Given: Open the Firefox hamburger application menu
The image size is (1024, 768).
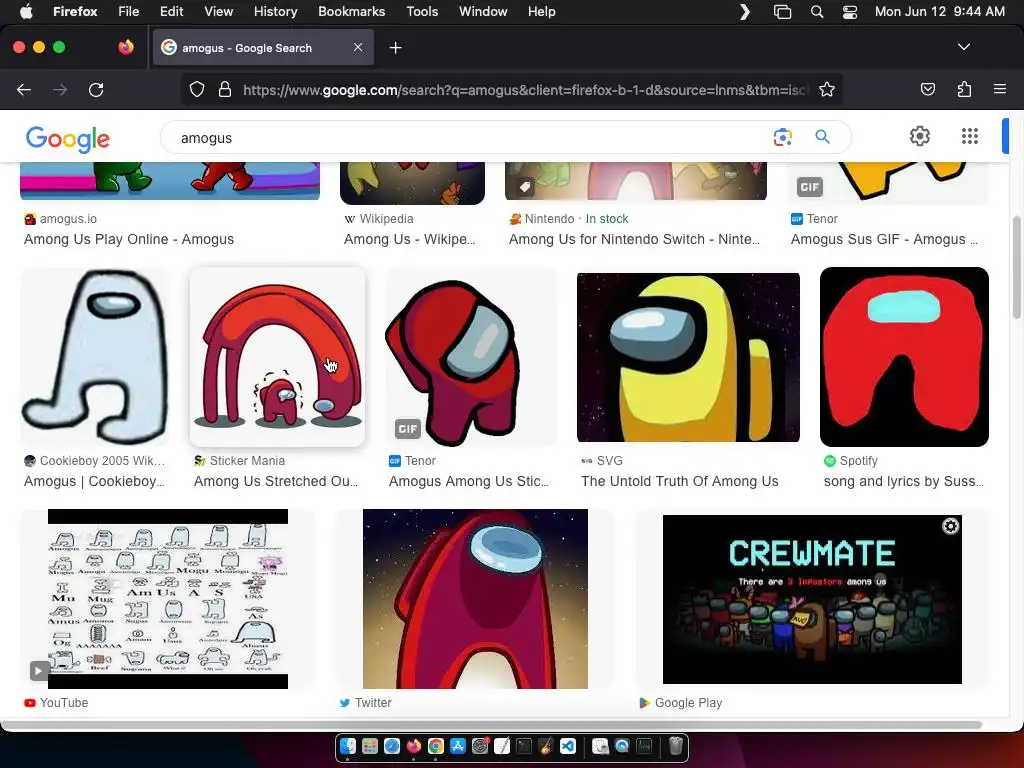Looking at the screenshot, I should point(1000,89).
